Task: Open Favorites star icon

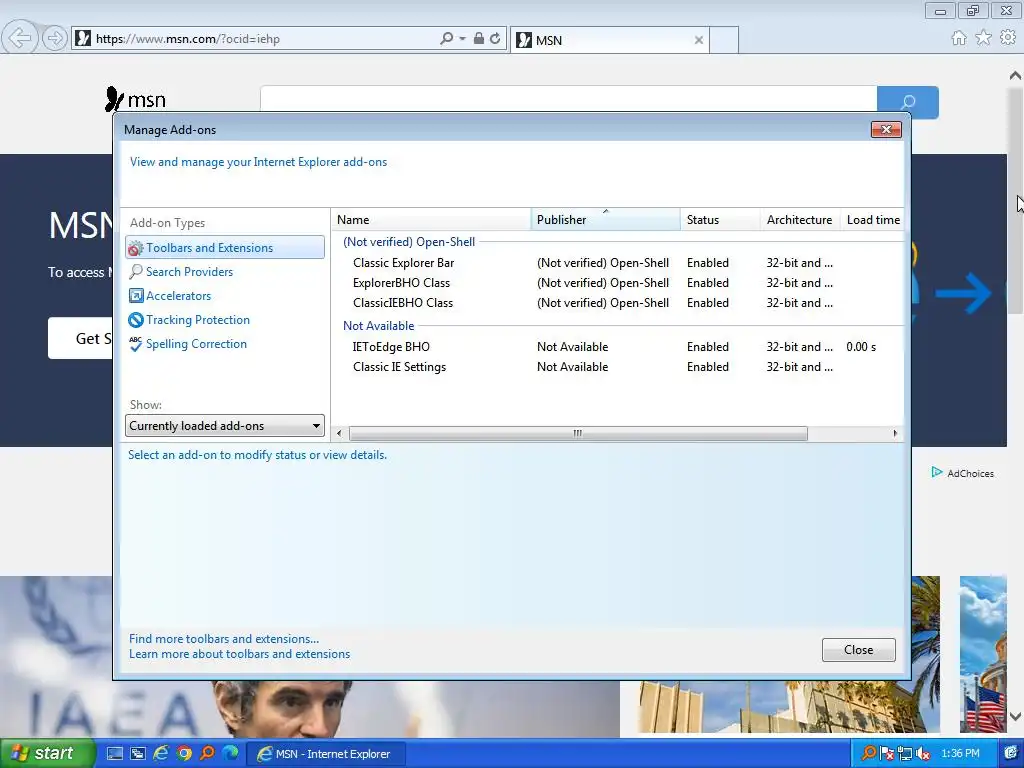Action: 983,38
